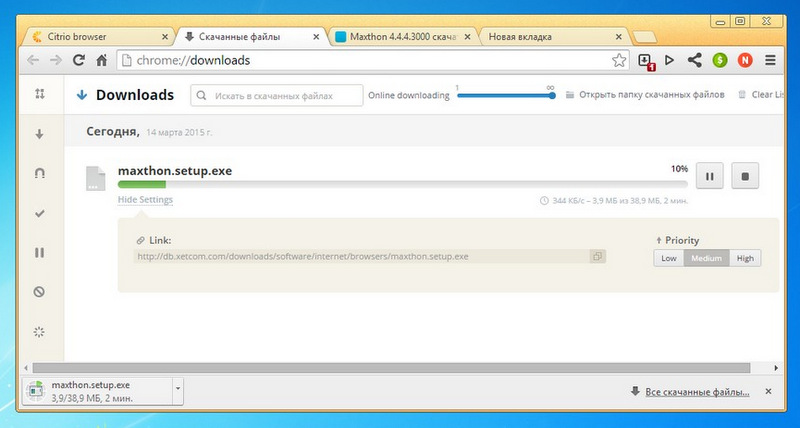Open the browser hamburger menu
Image resolution: width=800 pixels, height=428 pixels.
pyautogui.click(x=770, y=60)
